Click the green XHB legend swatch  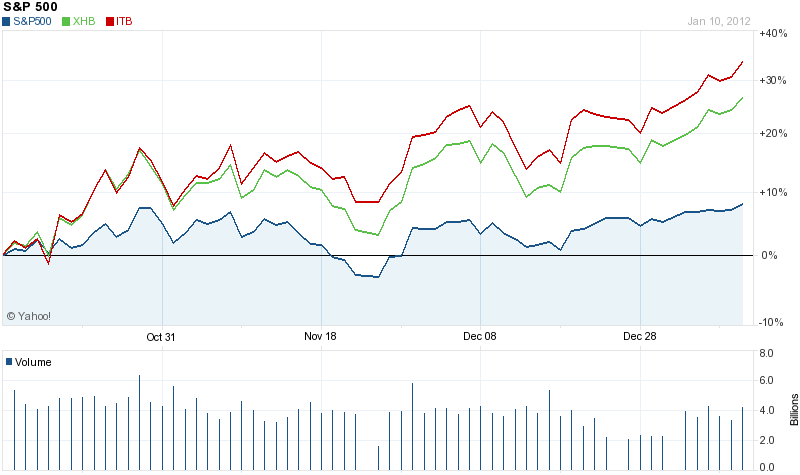tap(66, 21)
